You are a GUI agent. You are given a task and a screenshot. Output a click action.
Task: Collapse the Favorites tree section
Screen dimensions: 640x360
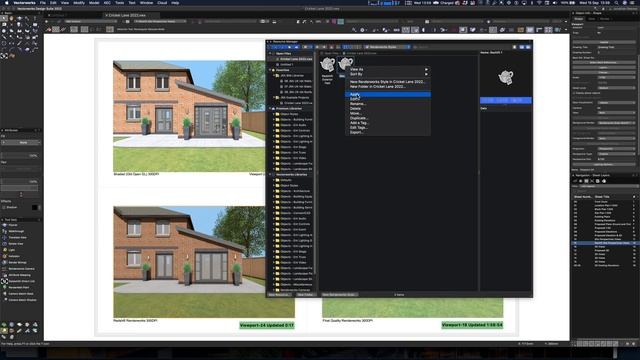tap(270, 70)
